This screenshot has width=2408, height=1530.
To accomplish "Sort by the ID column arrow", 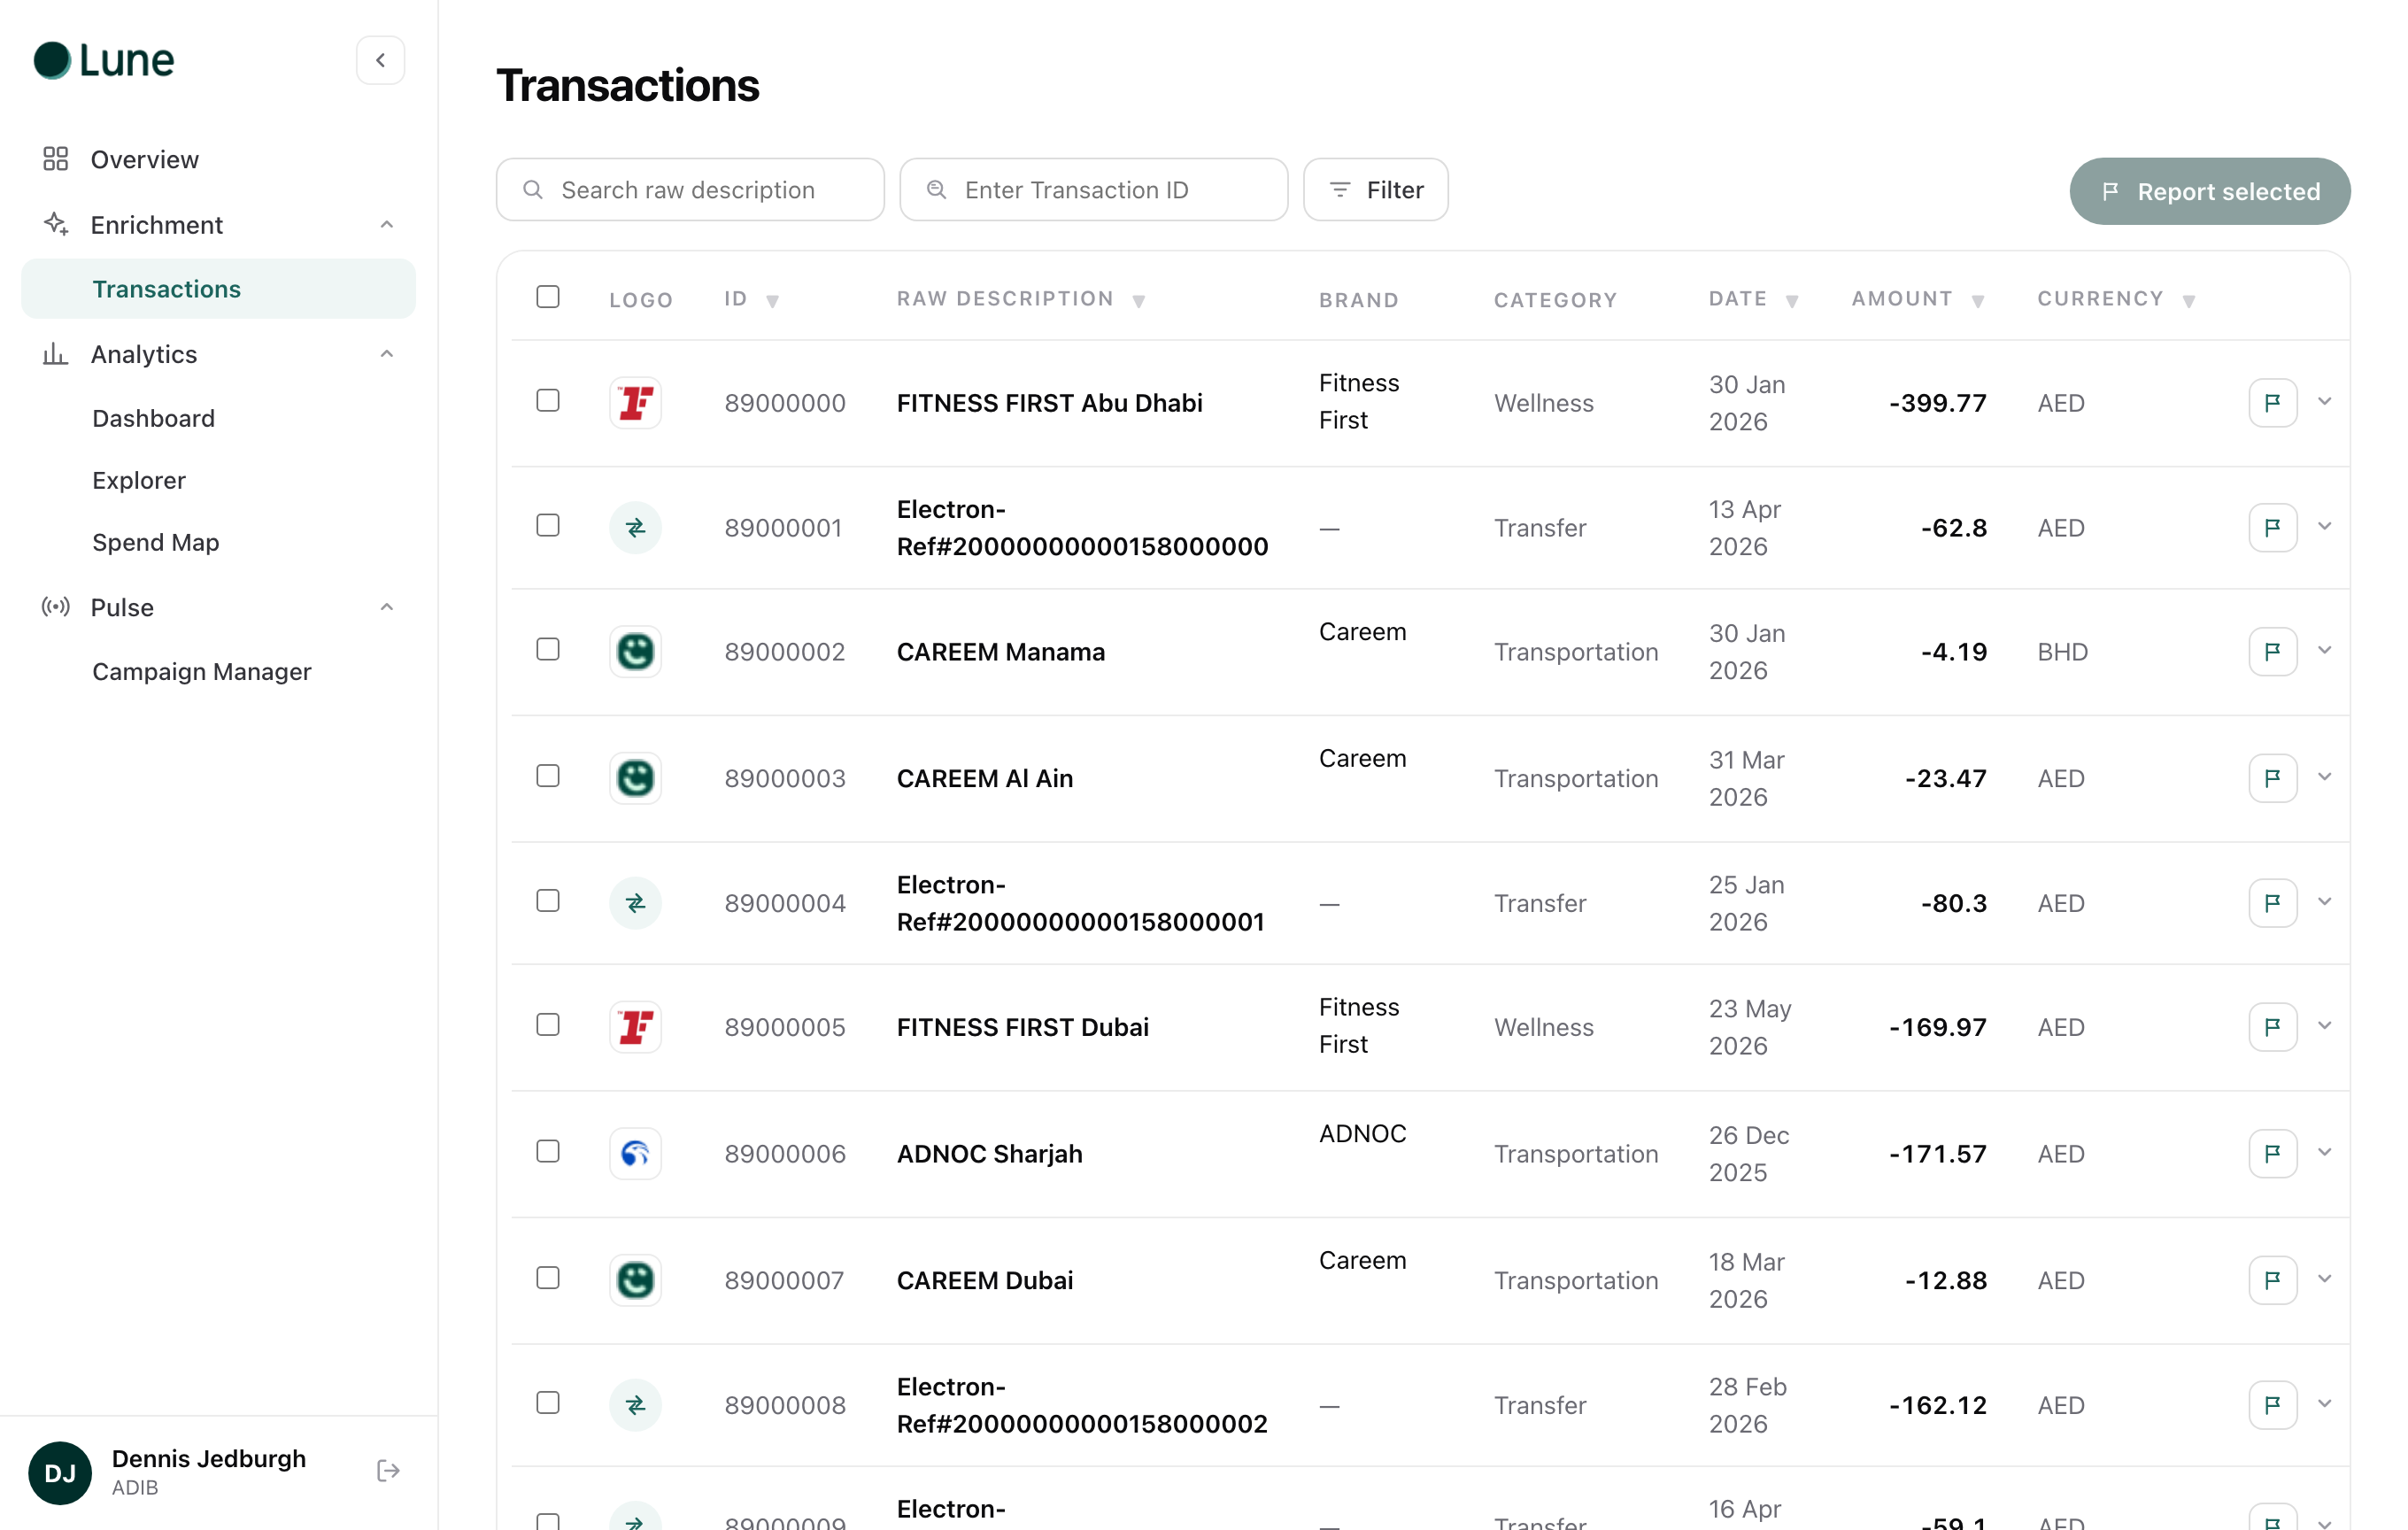I will (x=772, y=301).
